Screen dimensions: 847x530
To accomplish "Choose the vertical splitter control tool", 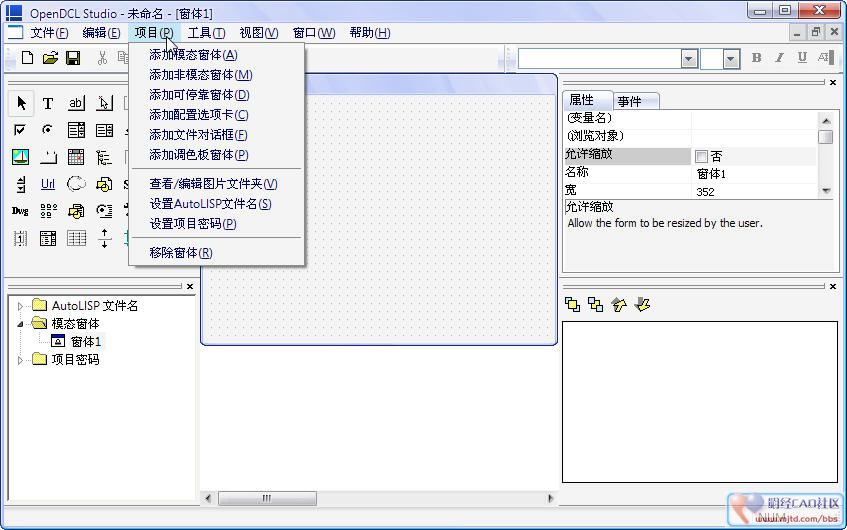I will point(104,238).
